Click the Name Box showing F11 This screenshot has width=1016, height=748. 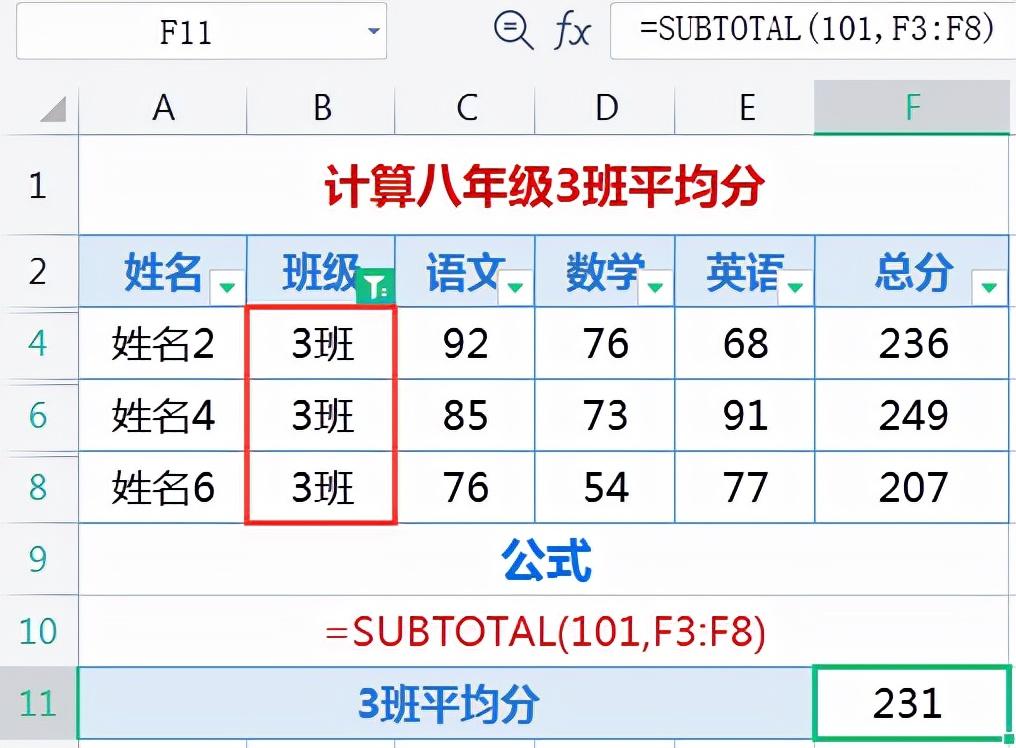pos(202,31)
